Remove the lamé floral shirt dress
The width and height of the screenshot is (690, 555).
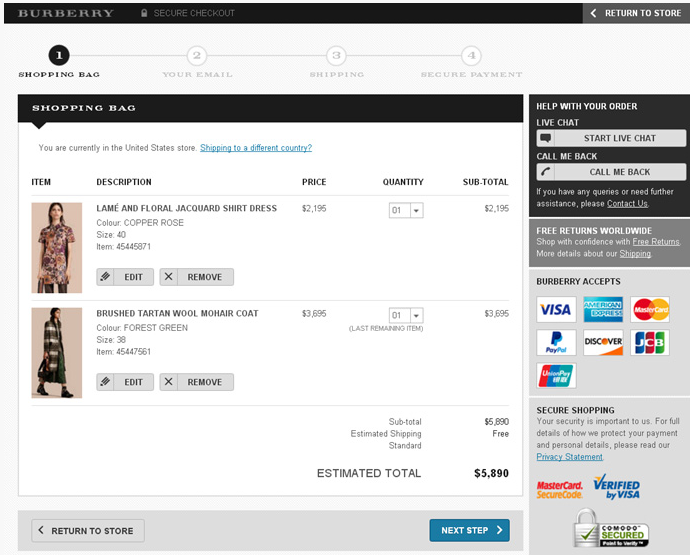coord(197,277)
